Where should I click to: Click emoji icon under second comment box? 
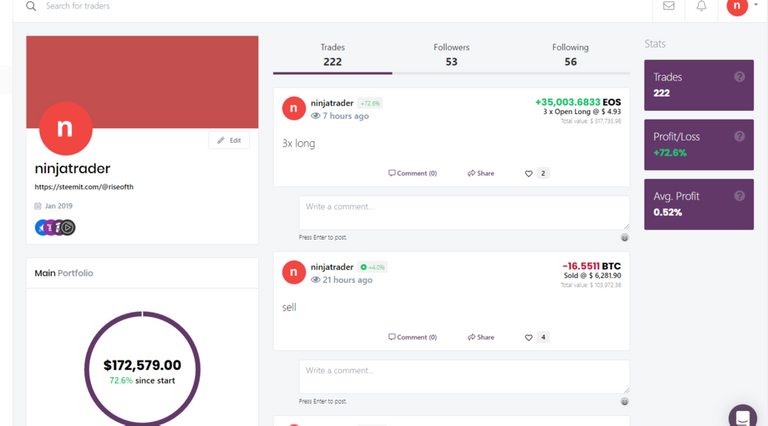[624, 402]
